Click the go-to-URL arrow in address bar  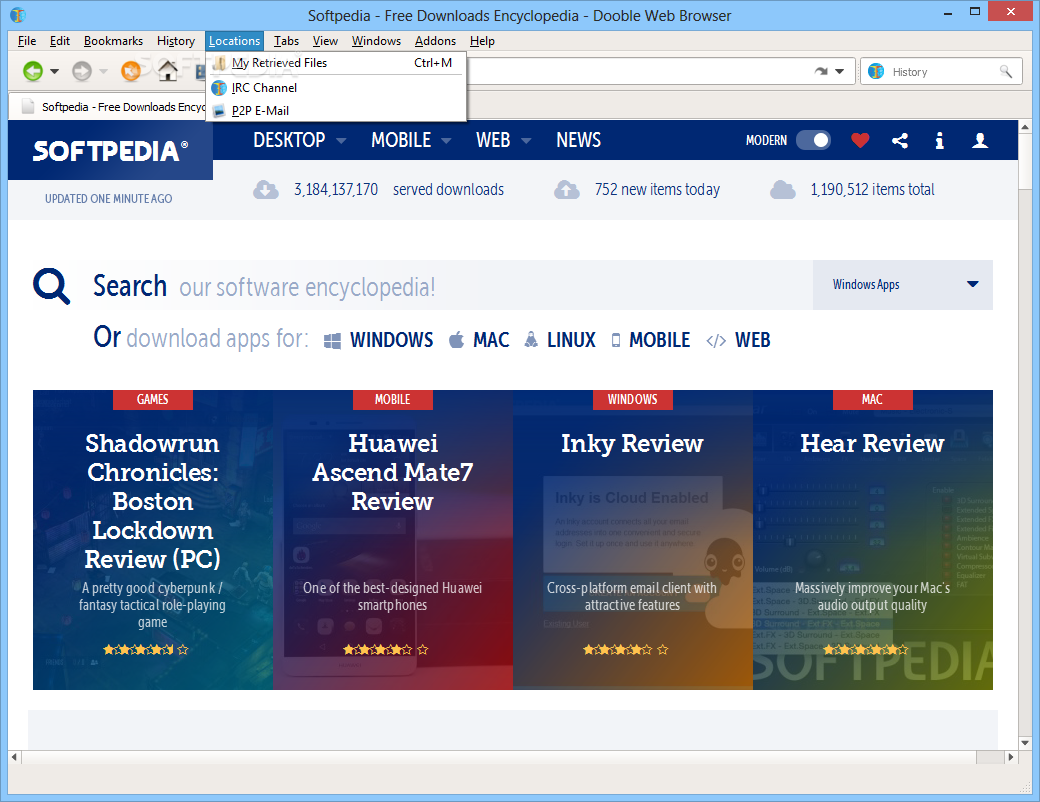pyautogui.click(x=821, y=72)
